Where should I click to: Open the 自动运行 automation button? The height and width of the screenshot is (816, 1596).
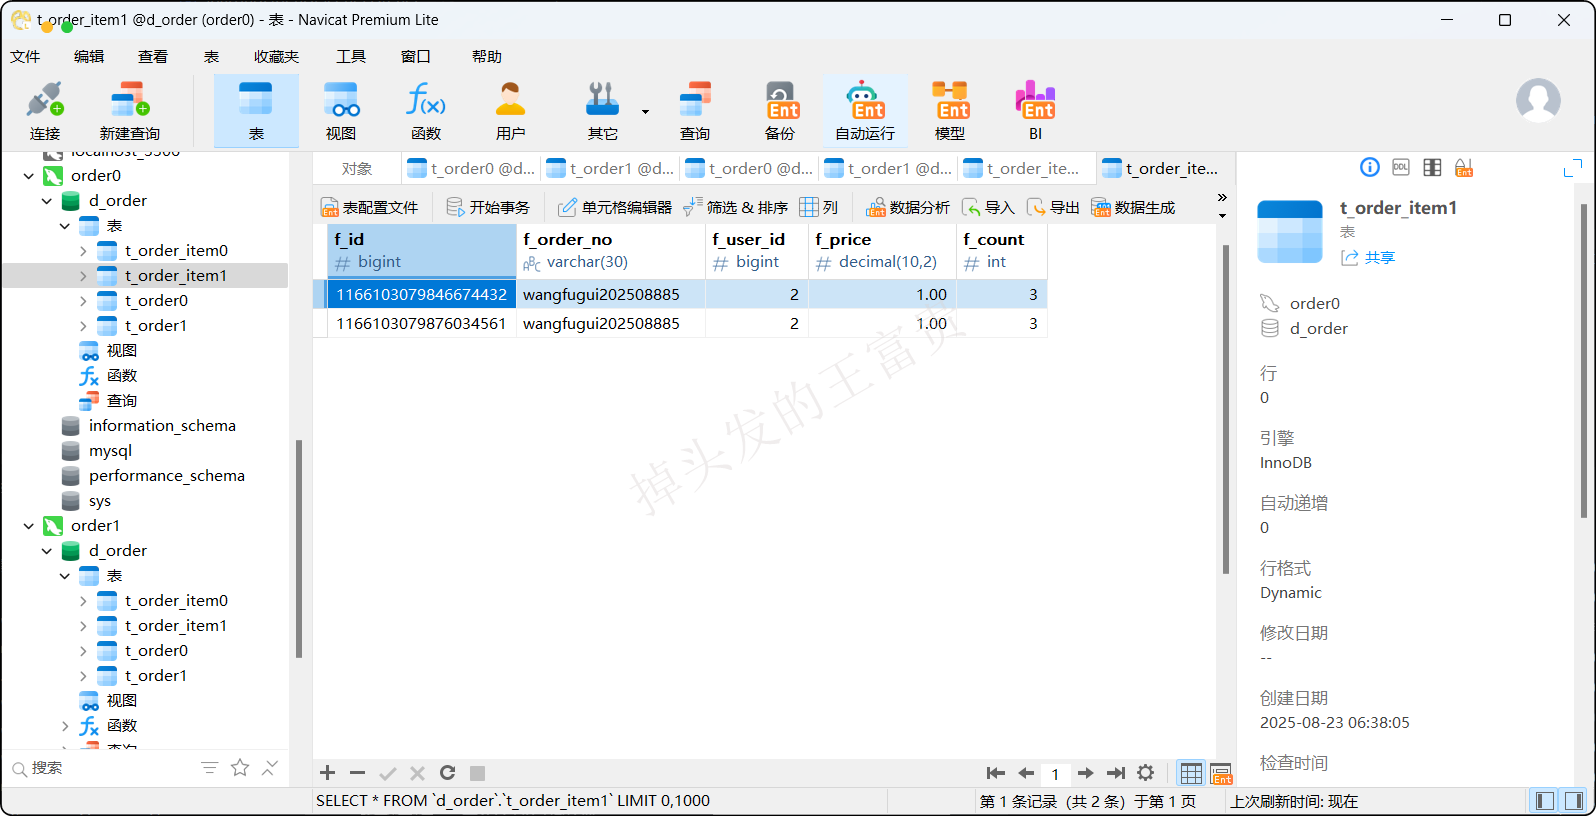[865, 111]
